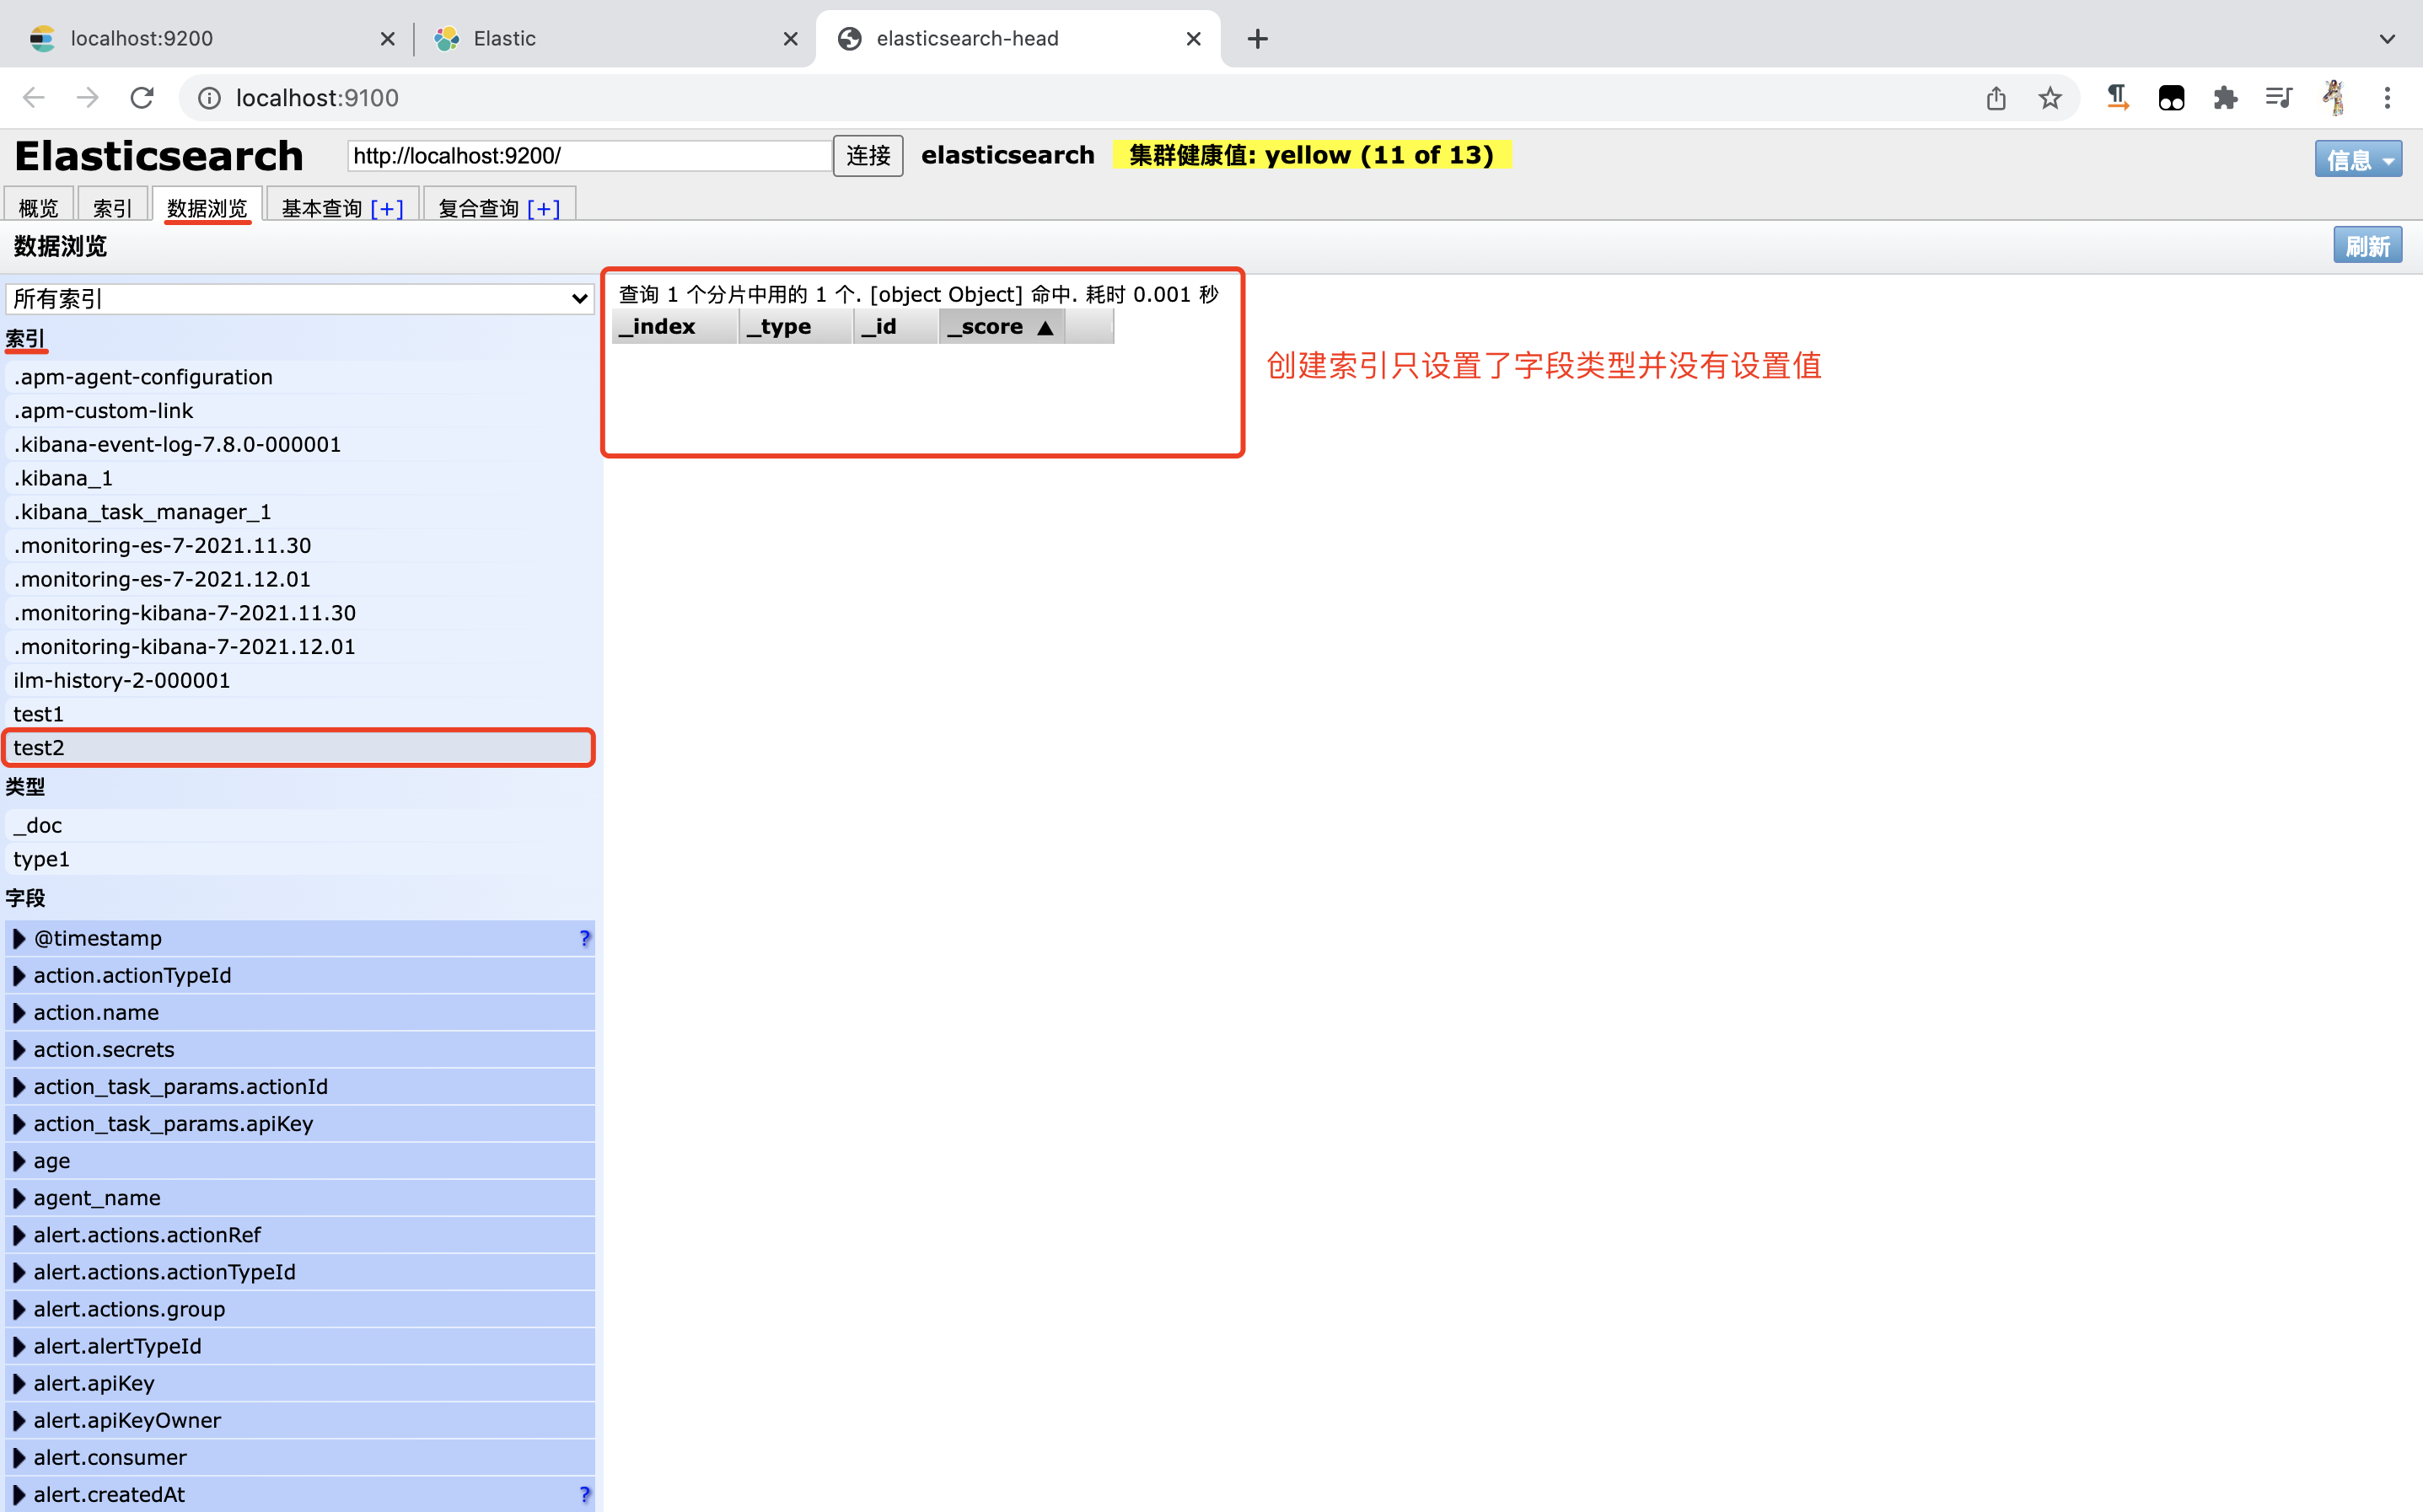Select the test2 index
The image size is (2423, 1512).
[300, 747]
